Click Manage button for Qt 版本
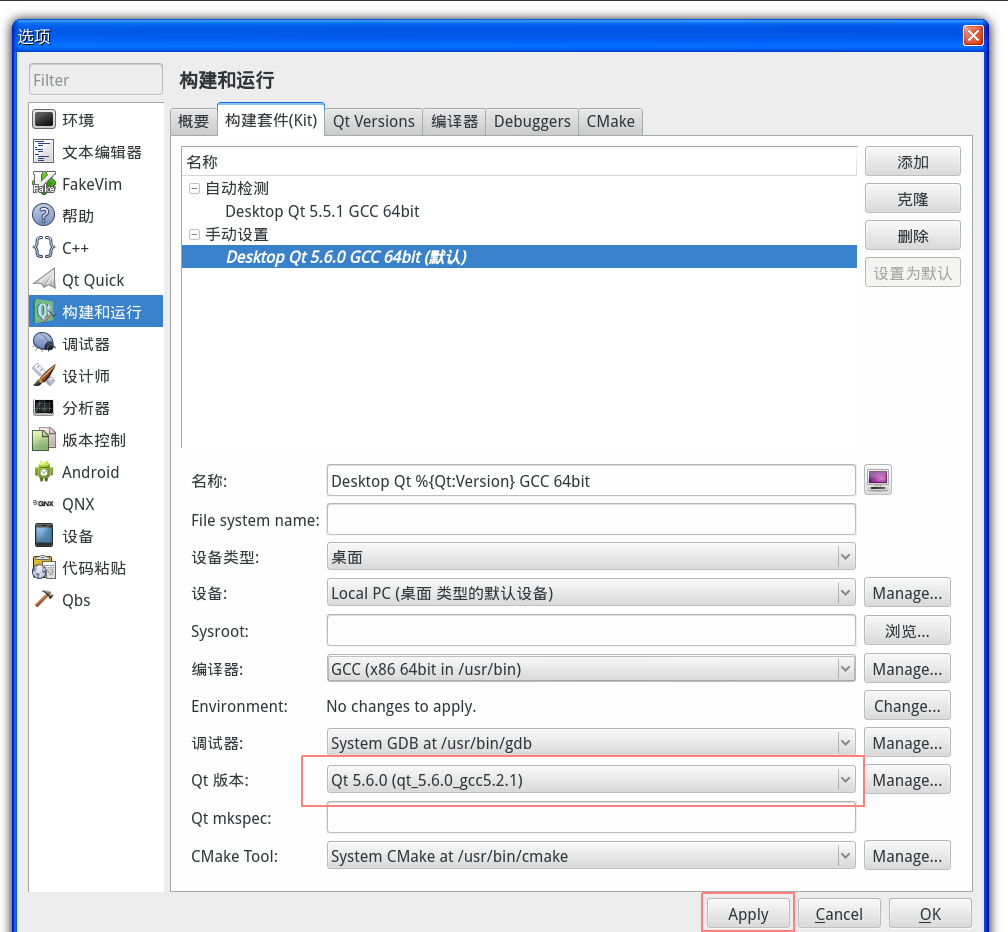The image size is (1008, 932). [x=907, y=780]
